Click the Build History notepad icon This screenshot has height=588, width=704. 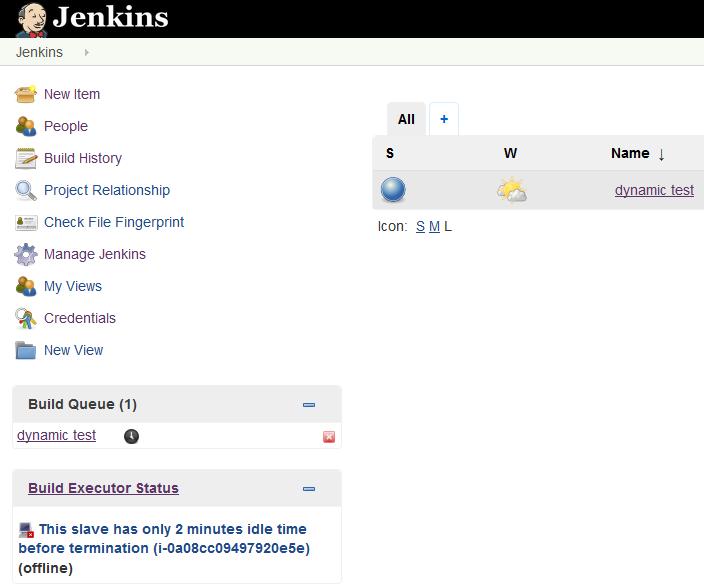pos(26,158)
